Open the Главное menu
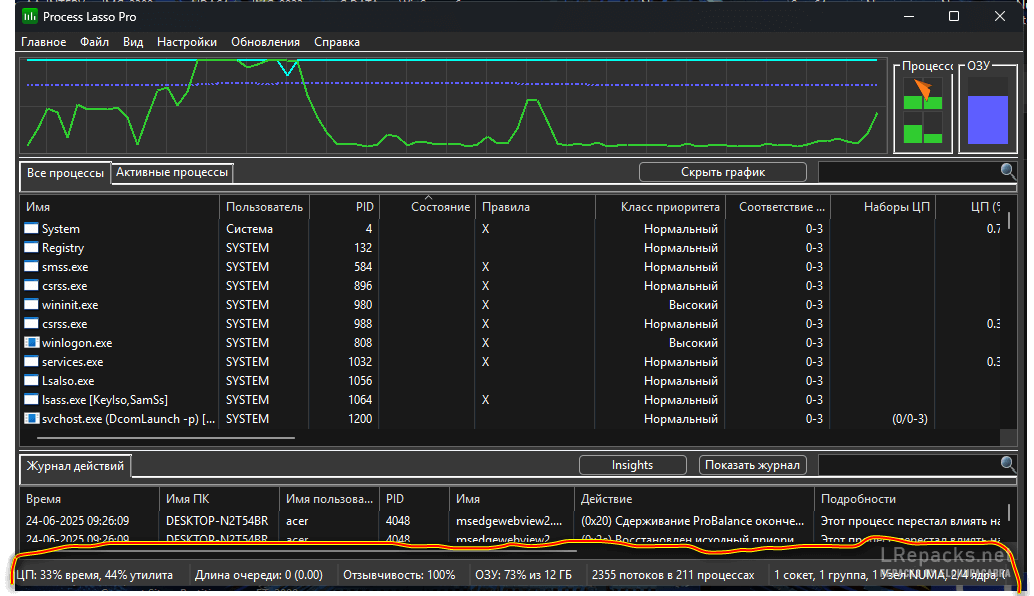The height and width of the screenshot is (596, 1034). click(x=44, y=42)
